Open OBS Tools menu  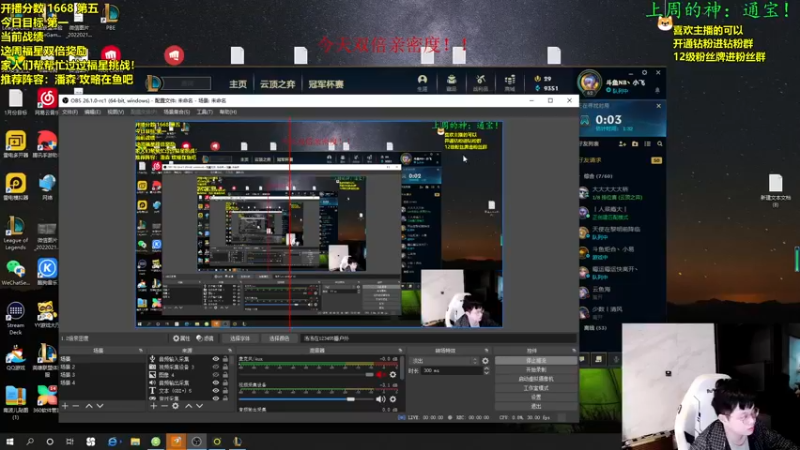[x=205, y=112]
